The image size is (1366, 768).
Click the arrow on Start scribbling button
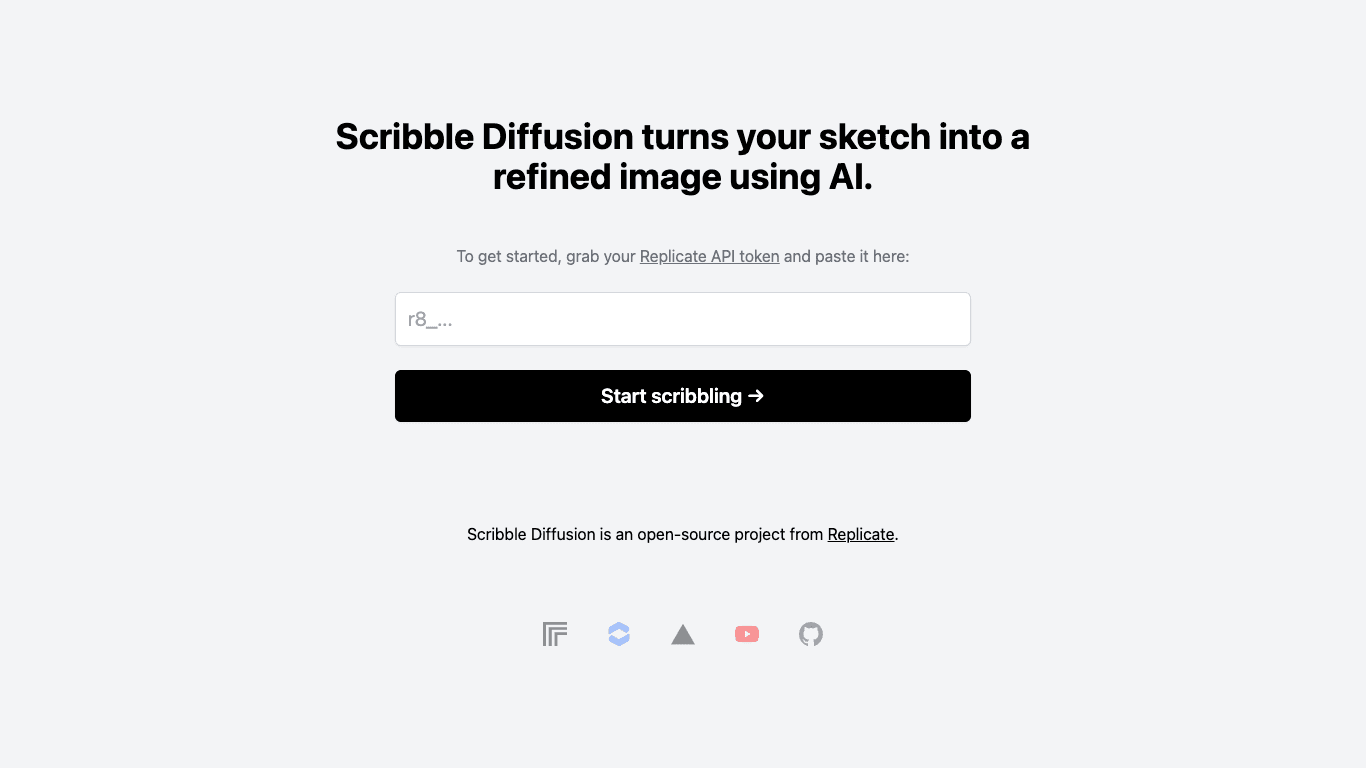756,396
